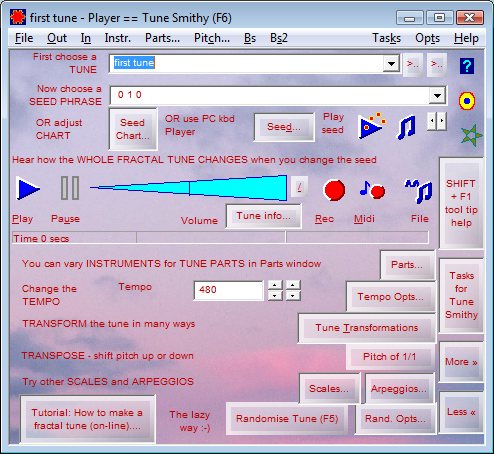Click the Seed... button

click(x=284, y=127)
